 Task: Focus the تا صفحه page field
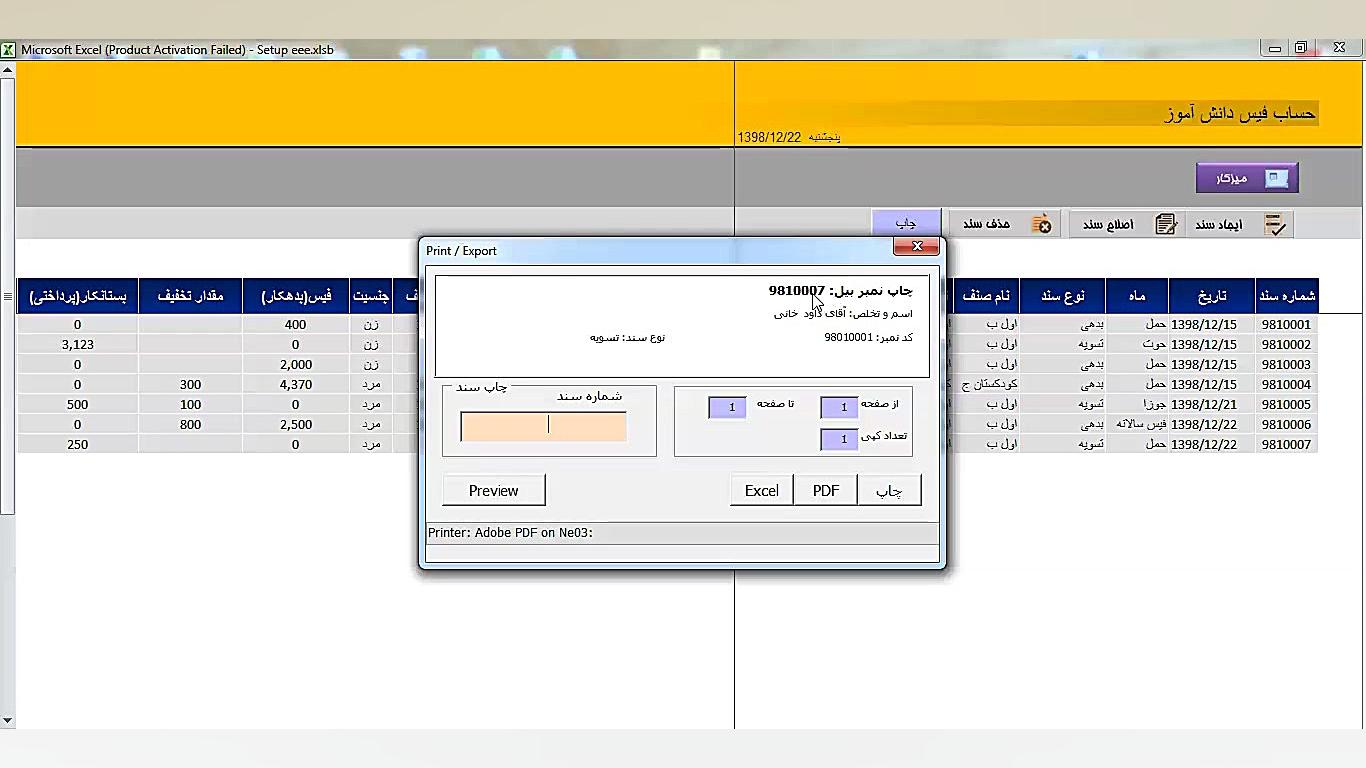[727, 407]
